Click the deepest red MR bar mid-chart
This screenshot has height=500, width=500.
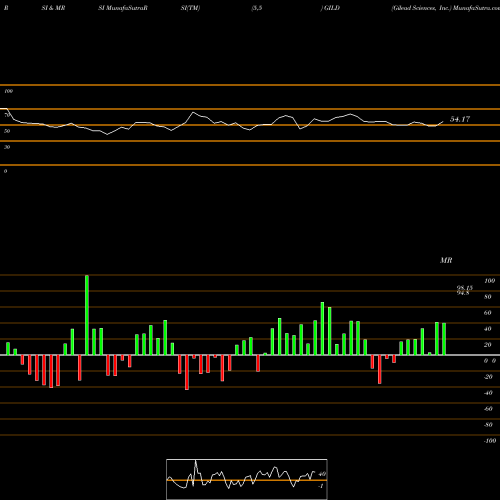187,372
